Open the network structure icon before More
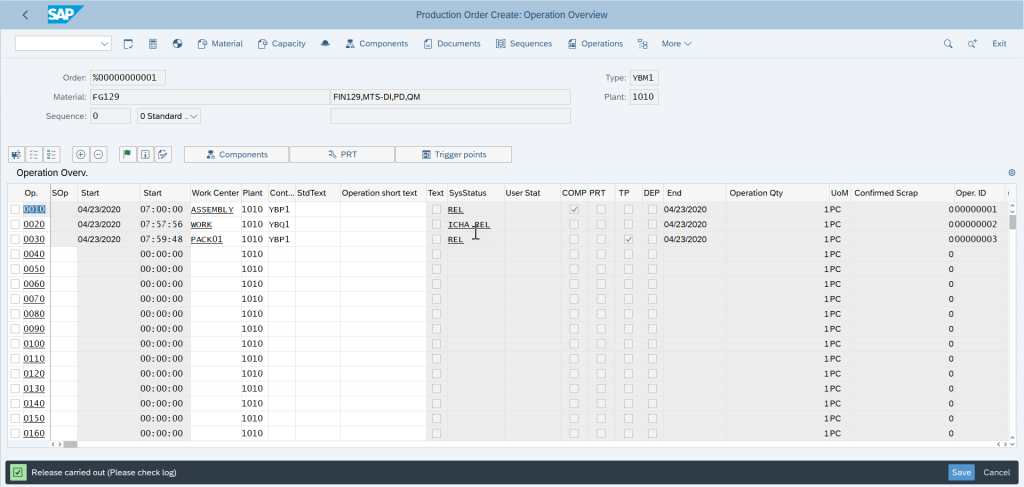1024x487 pixels. 643,44
